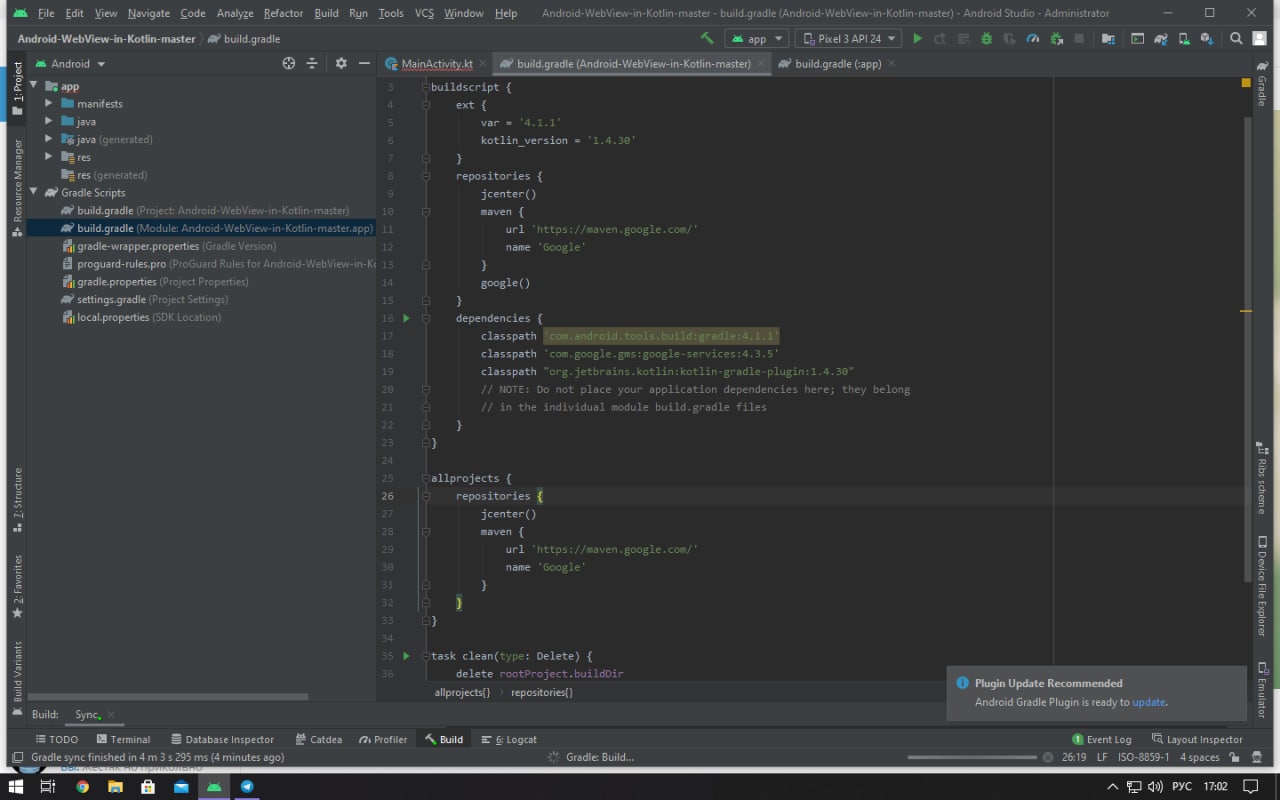1280x800 pixels.
Task: Open AVD Manager phone icon in toolbar
Action: [1184, 39]
